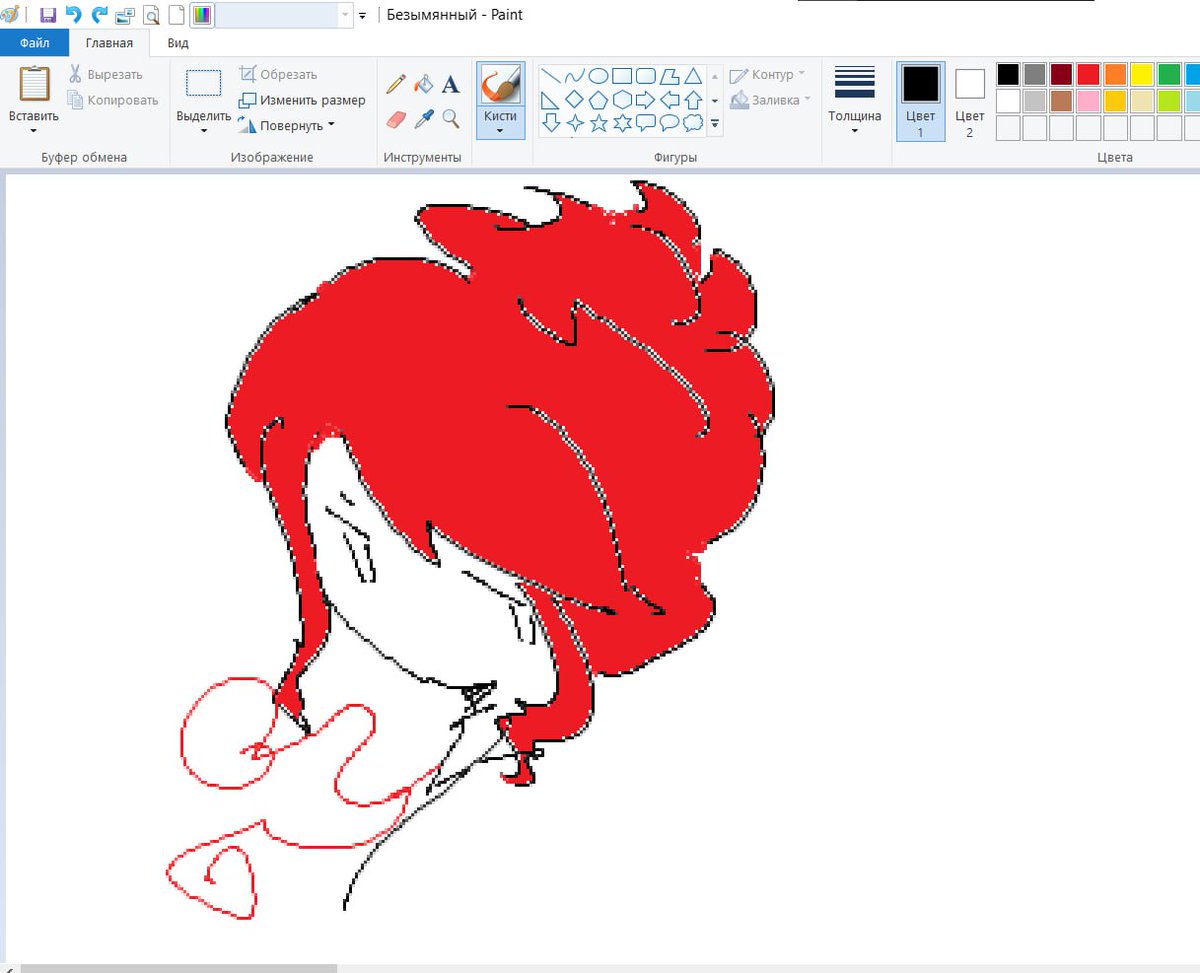Click Изменить размер button
This screenshot has width=1200, height=973.
tap(302, 100)
